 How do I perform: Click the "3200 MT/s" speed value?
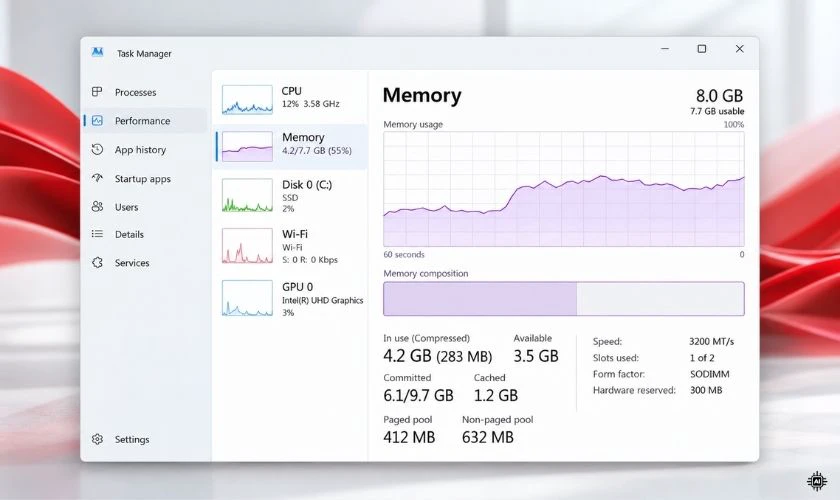711,341
